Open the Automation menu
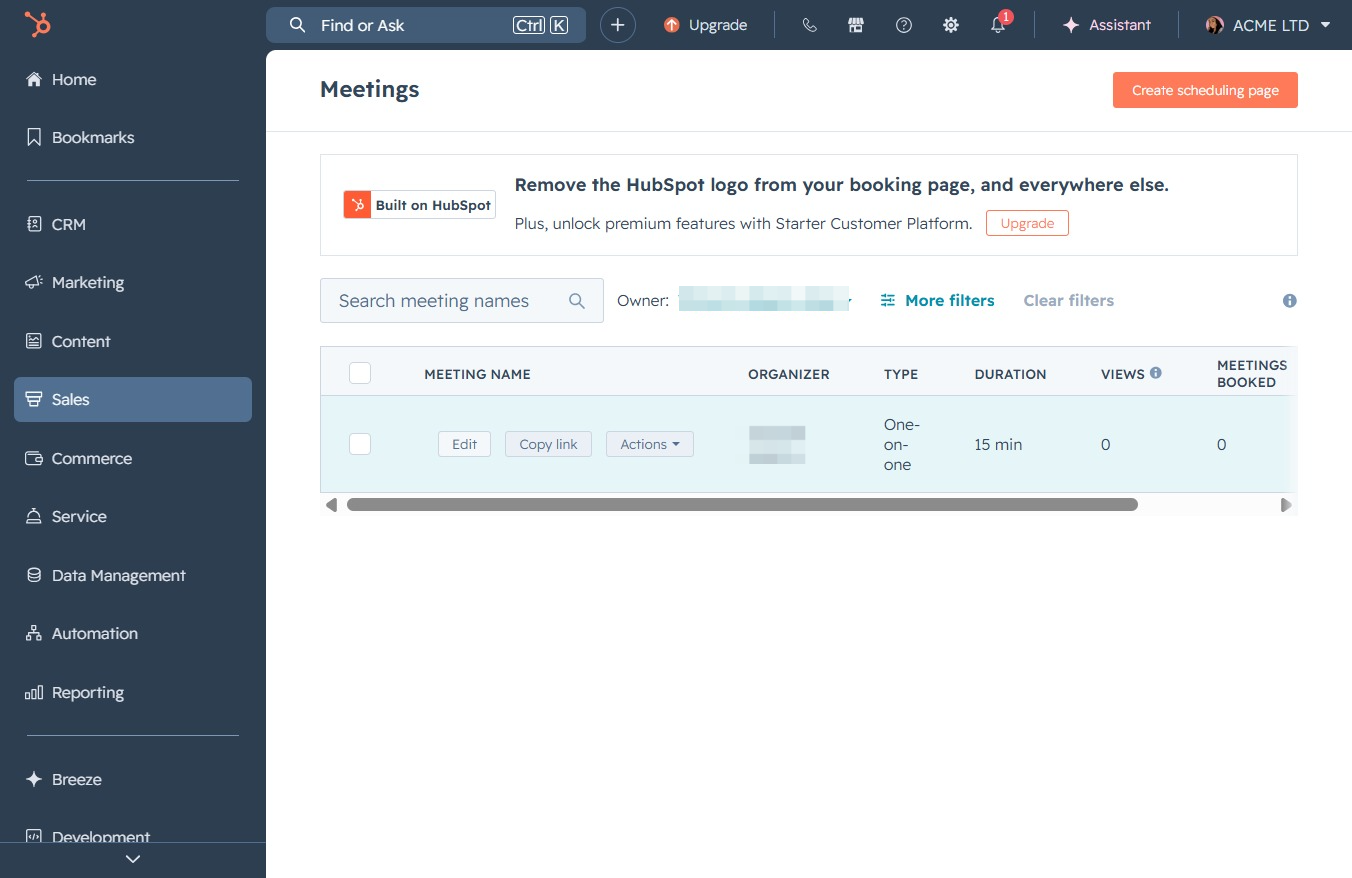Image resolution: width=1352 pixels, height=878 pixels. tap(133, 633)
